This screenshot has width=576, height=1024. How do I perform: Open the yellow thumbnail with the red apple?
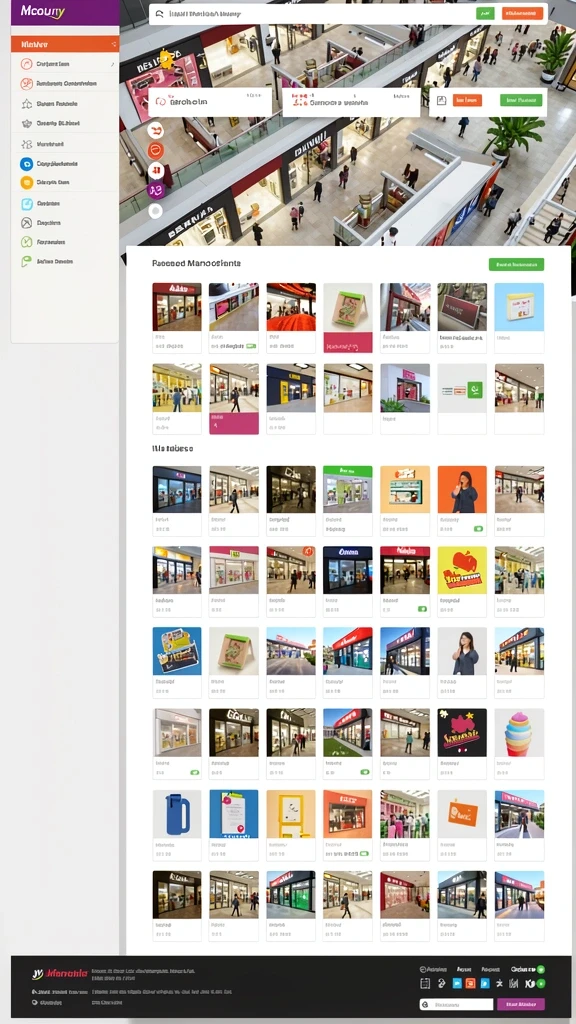(x=462, y=570)
